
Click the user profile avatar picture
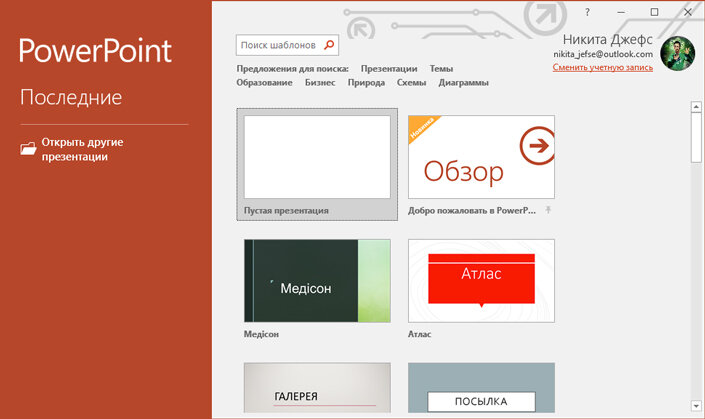point(677,53)
